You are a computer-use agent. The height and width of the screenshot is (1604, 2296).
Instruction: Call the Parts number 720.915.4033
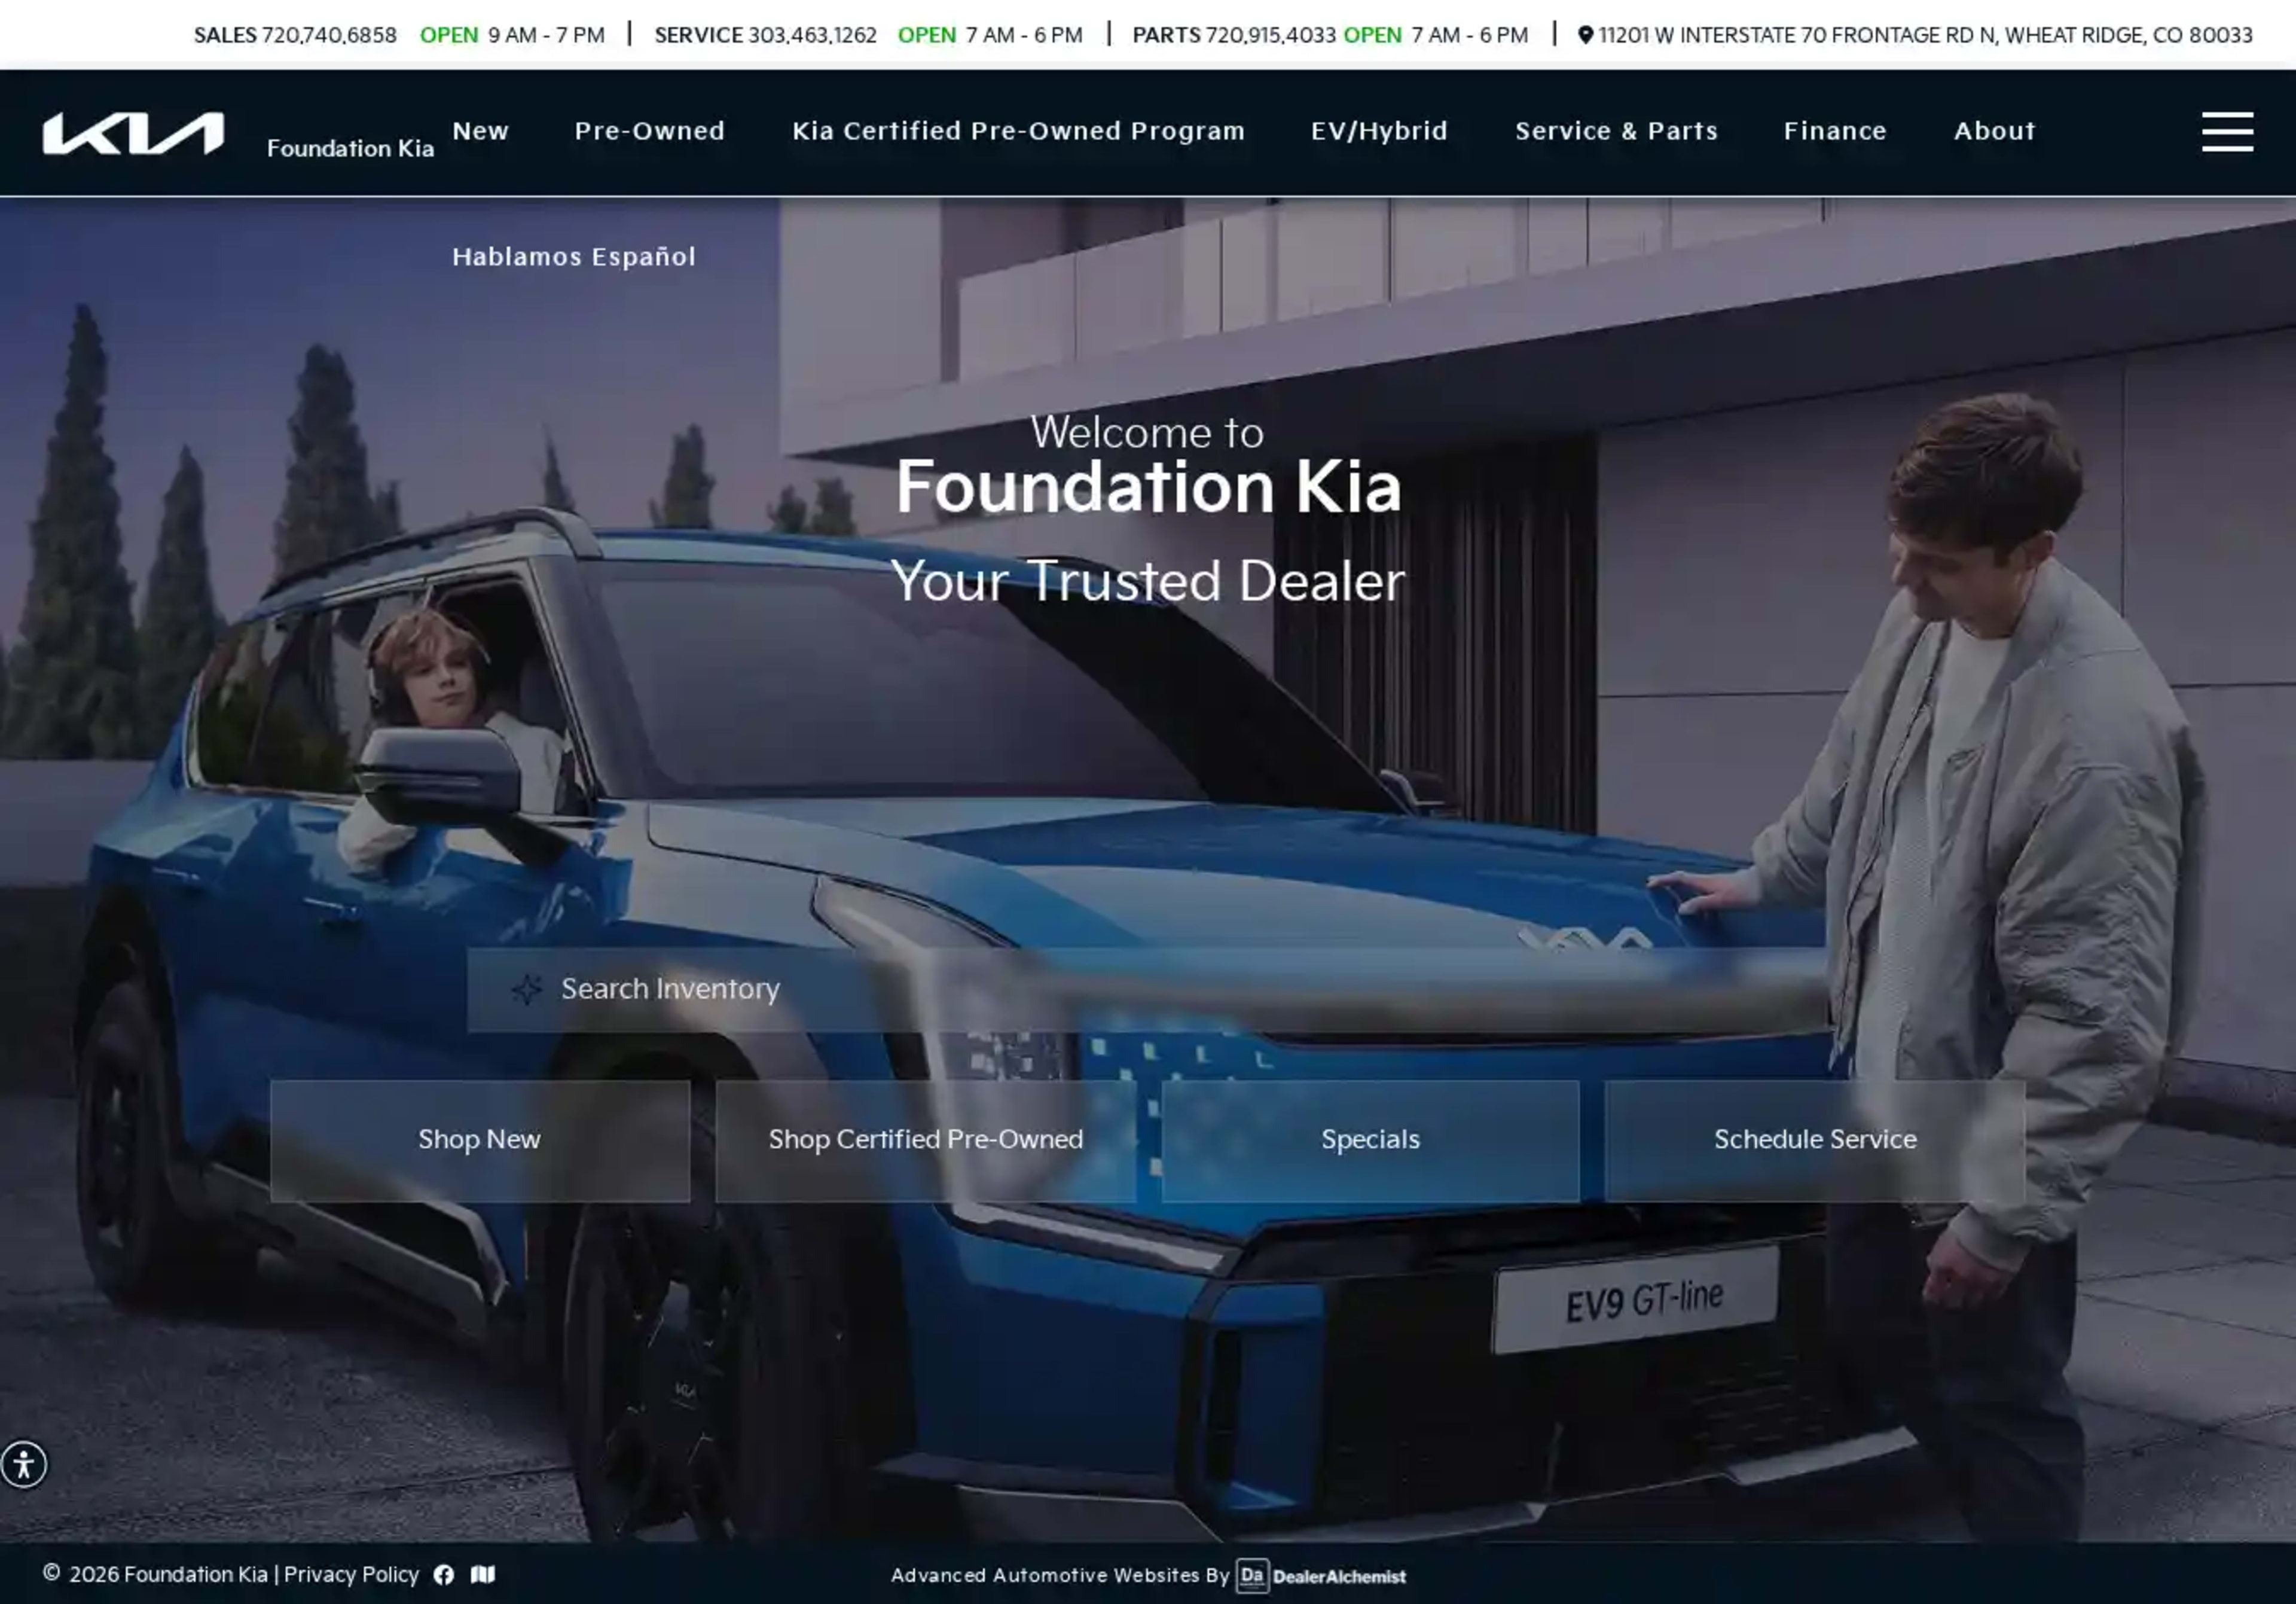[x=1270, y=35]
